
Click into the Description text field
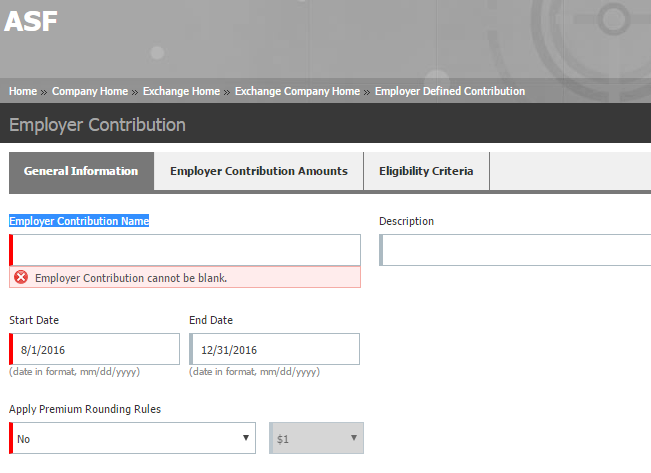pyautogui.click(x=515, y=250)
